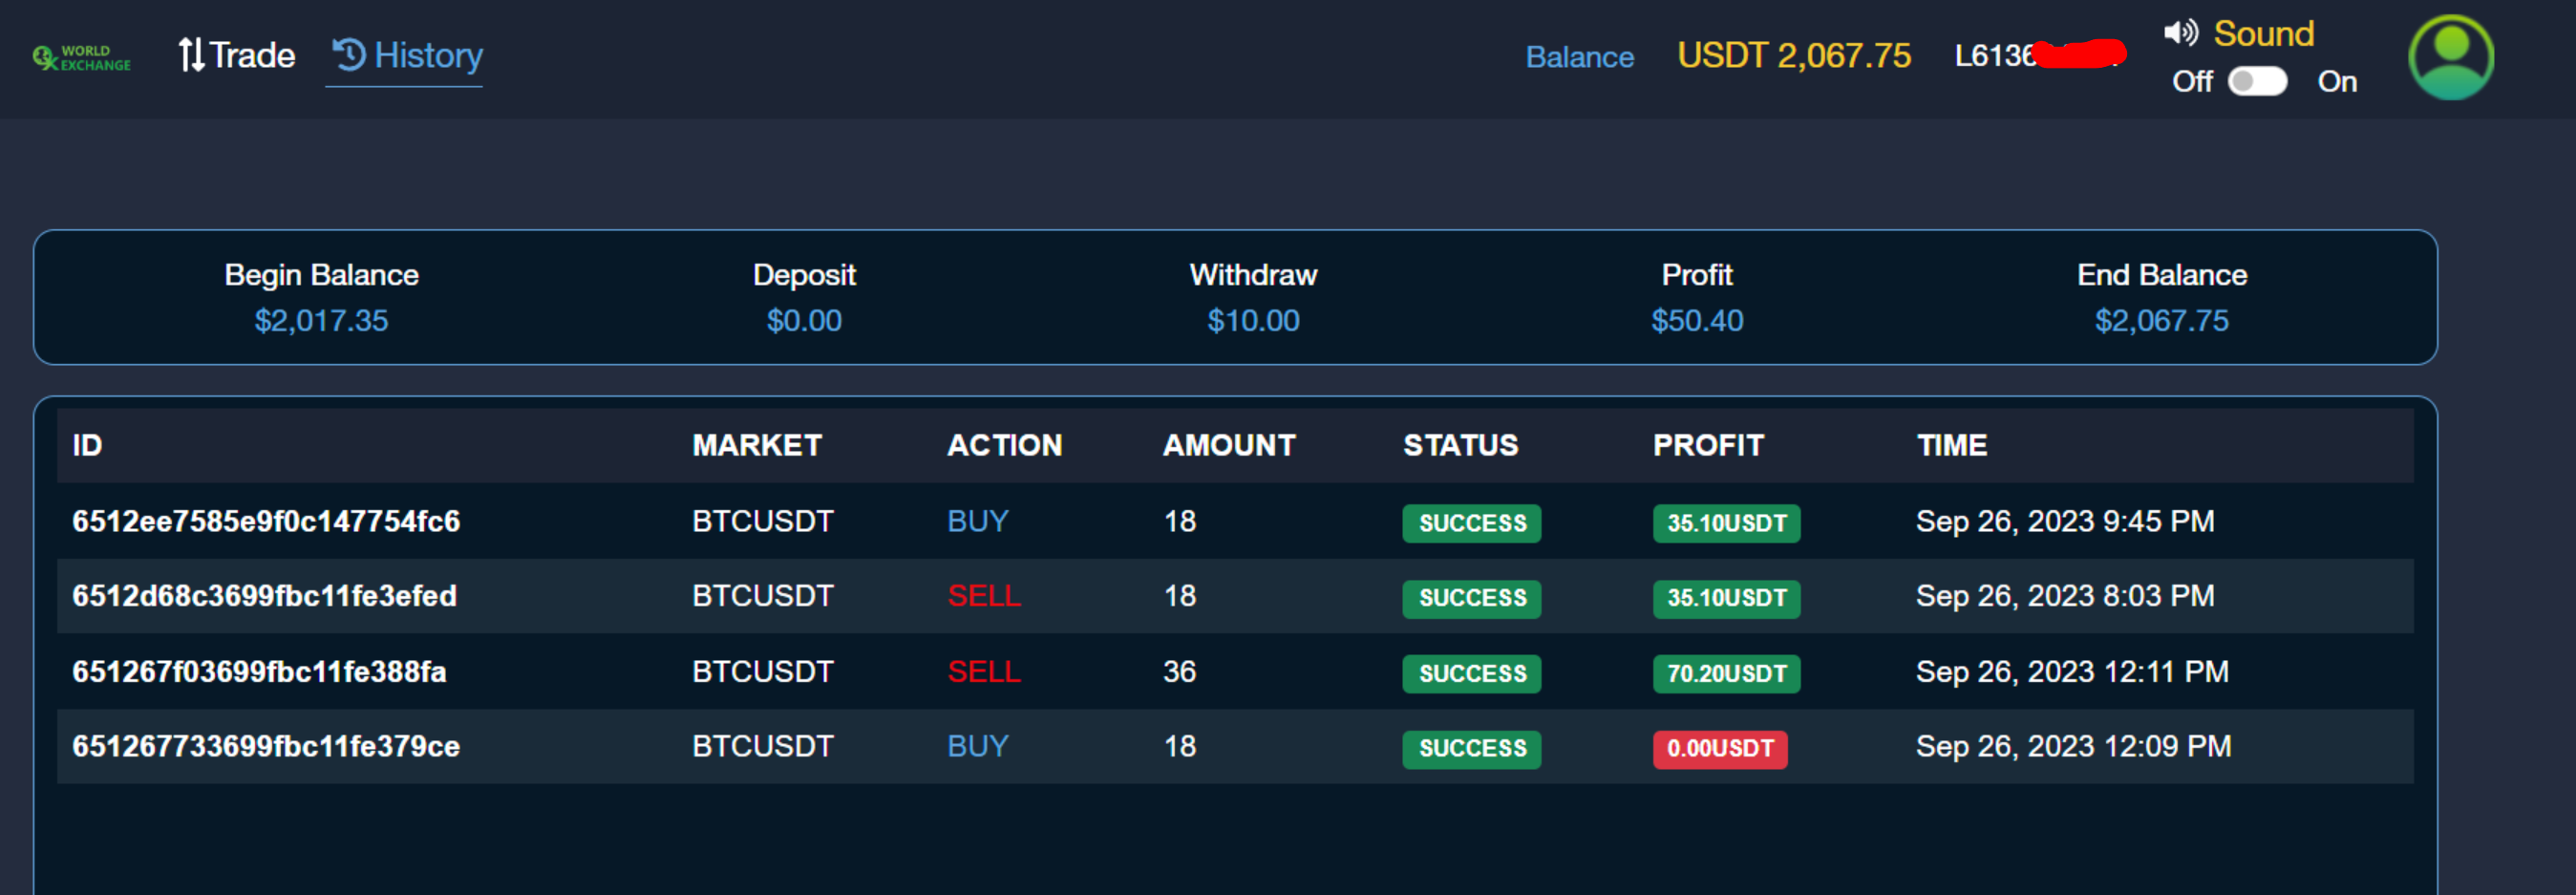Toggle the Sound Off/On switch

coord(2257,81)
